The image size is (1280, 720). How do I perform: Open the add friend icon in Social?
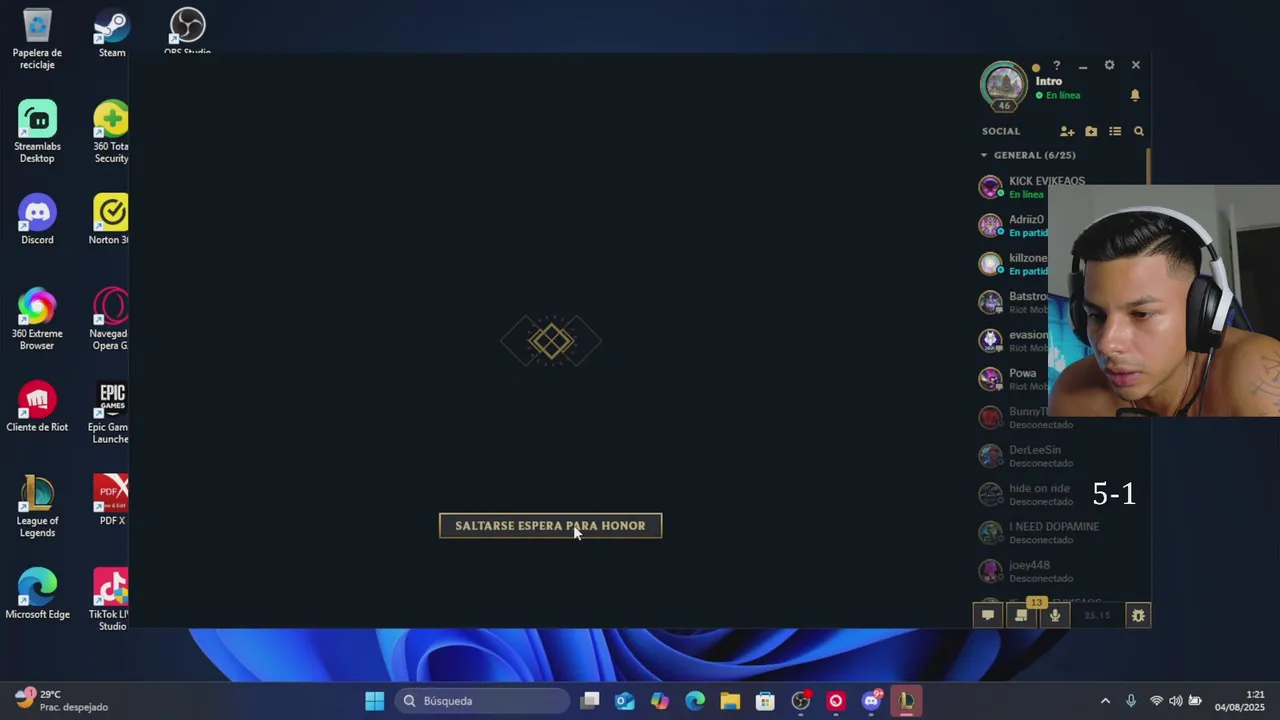1067,131
